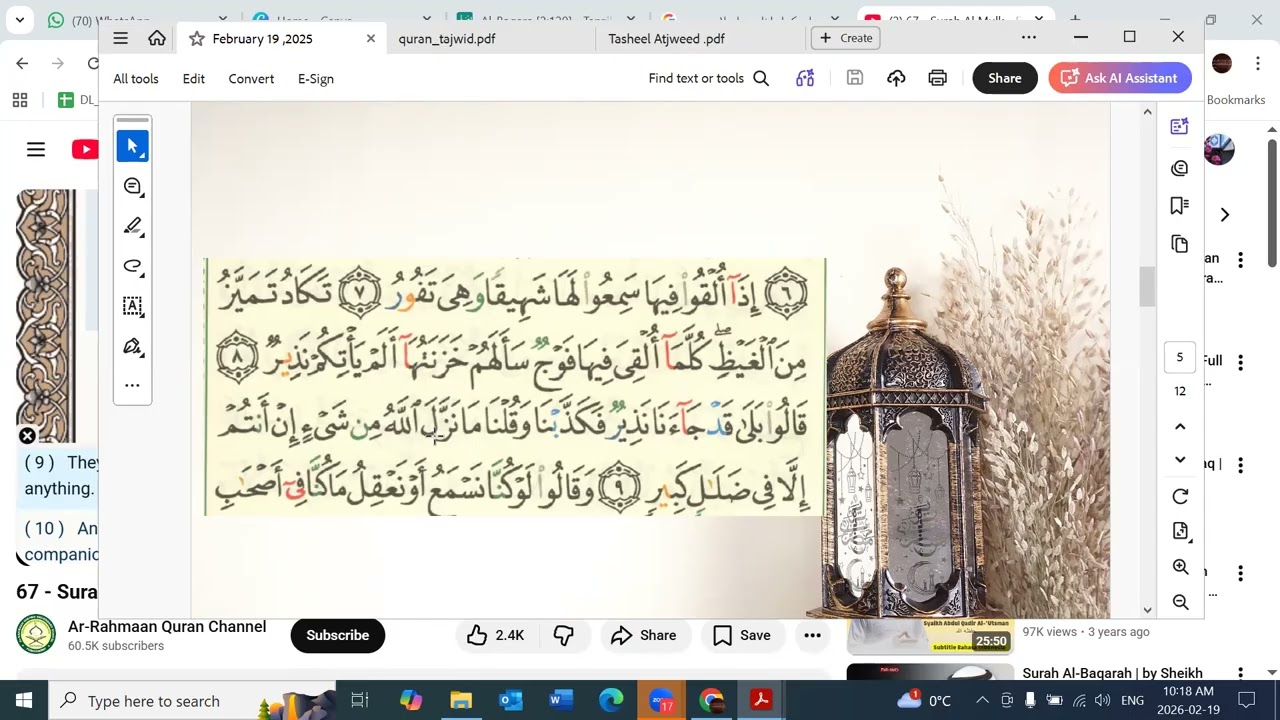1280x720 pixels.
Task: Go to the next page using the down chevron
Action: [x=1180, y=460]
